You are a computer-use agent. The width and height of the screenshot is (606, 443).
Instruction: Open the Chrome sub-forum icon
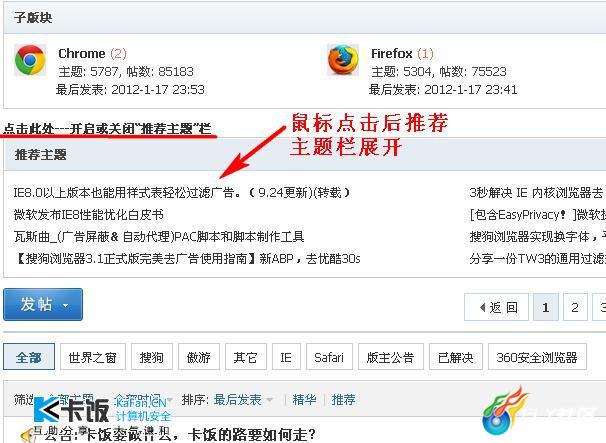click(x=30, y=60)
